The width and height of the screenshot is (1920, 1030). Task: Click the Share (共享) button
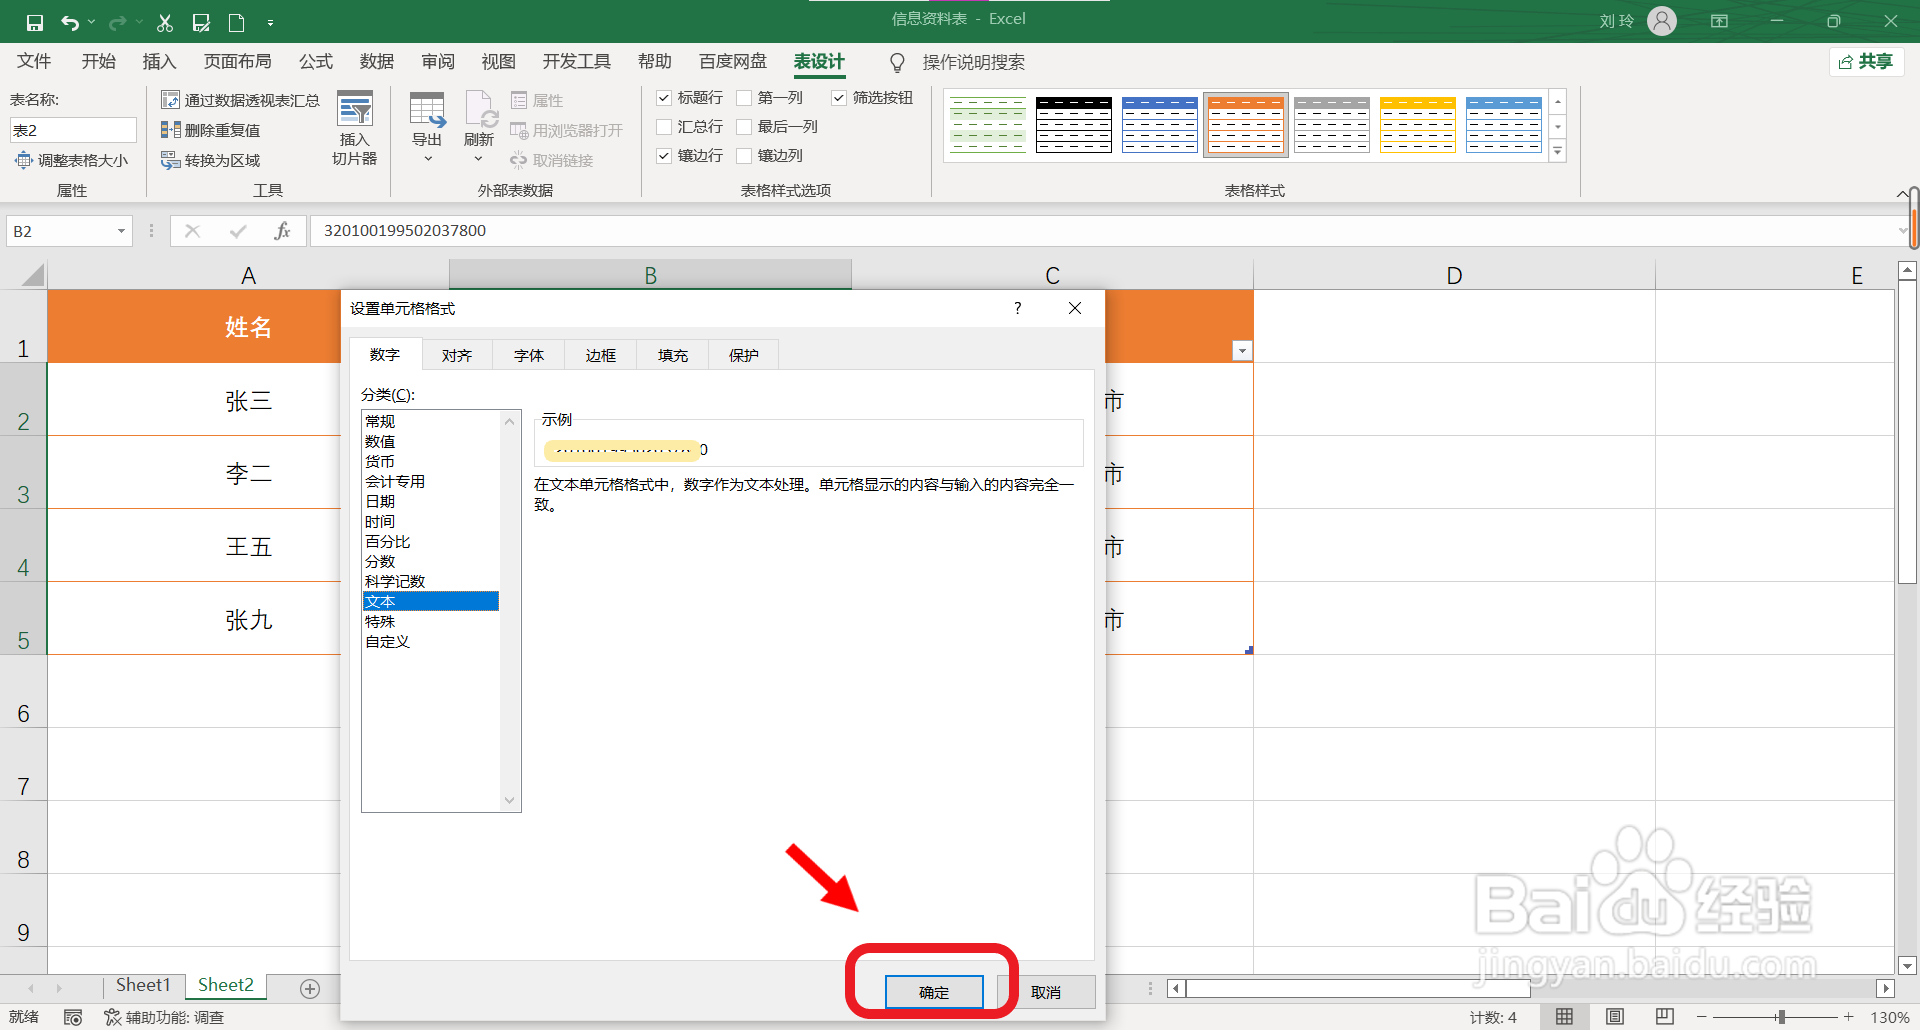[1866, 62]
